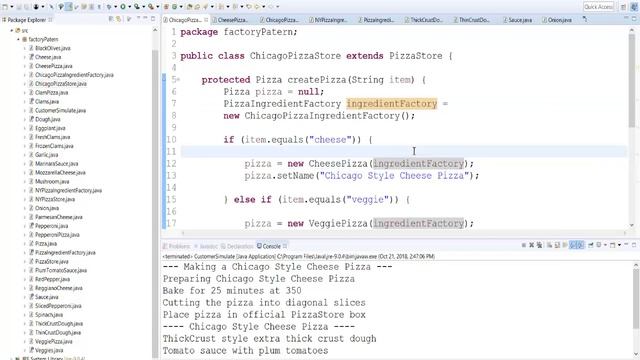
Task: Click the Package Explorer vertical scrollbar
Action: coord(155,204)
